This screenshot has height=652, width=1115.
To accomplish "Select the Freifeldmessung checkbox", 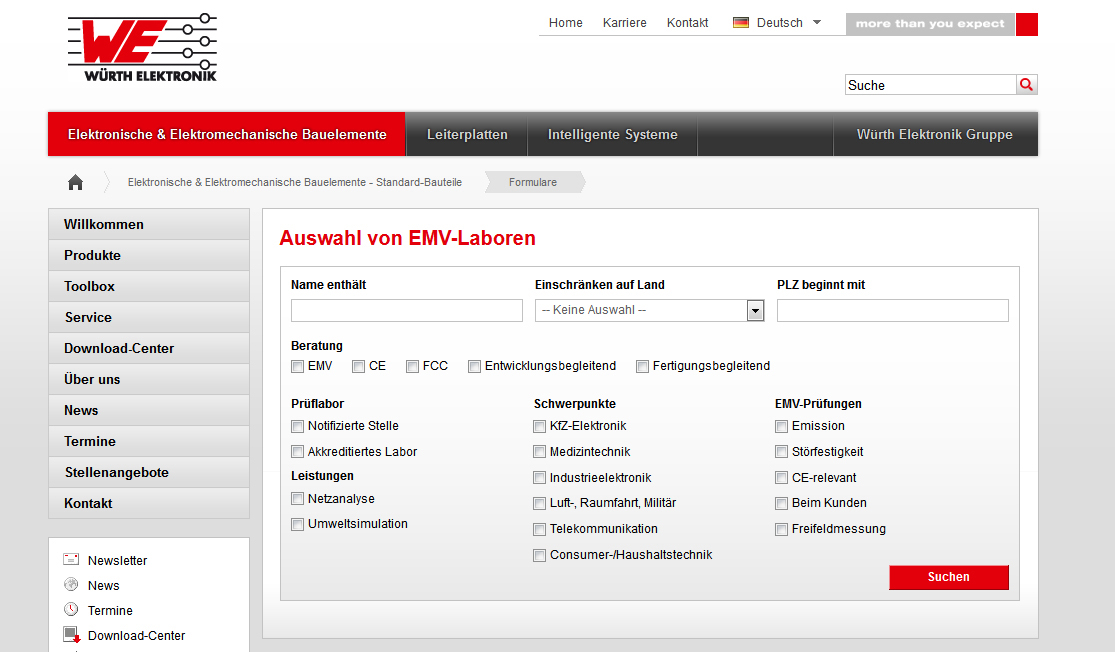I will pyautogui.click(x=781, y=530).
